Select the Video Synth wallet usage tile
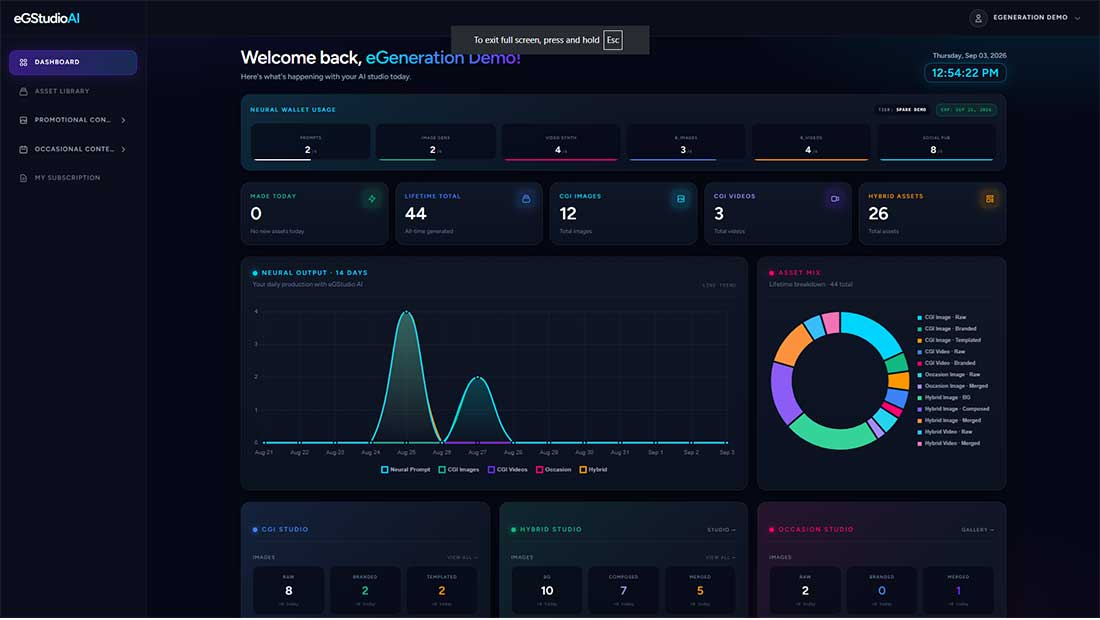 pyautogui.click(x=561, y=143)
